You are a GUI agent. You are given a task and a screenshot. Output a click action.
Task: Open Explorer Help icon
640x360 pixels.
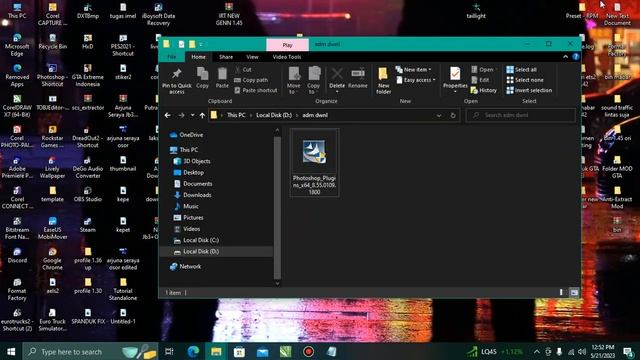coord(576,57)
